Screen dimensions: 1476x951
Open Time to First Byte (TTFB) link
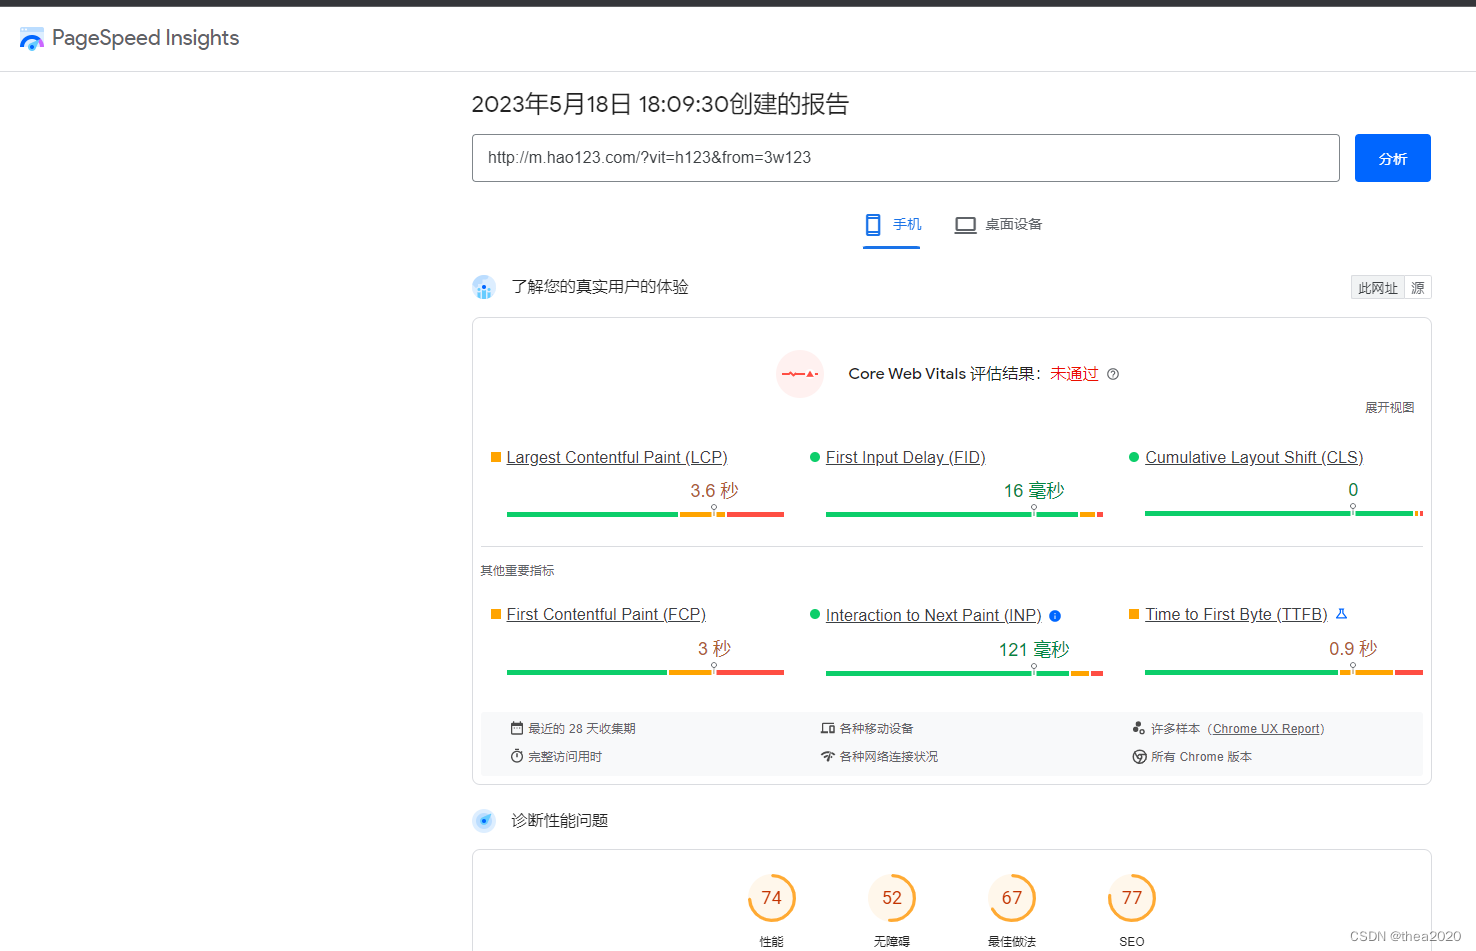coord(1236,614)
